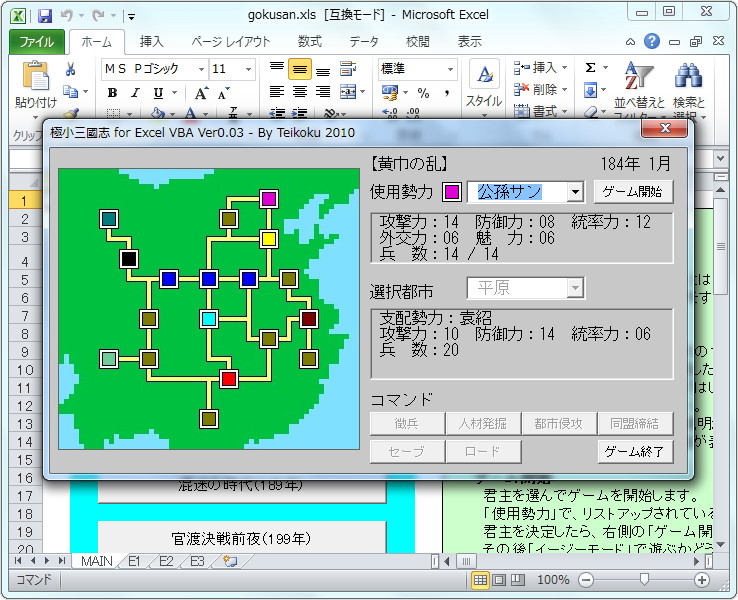The image size is (738, 600).
Task: Click the vertical scrollbar down arrow
Action: coord(720,544)
